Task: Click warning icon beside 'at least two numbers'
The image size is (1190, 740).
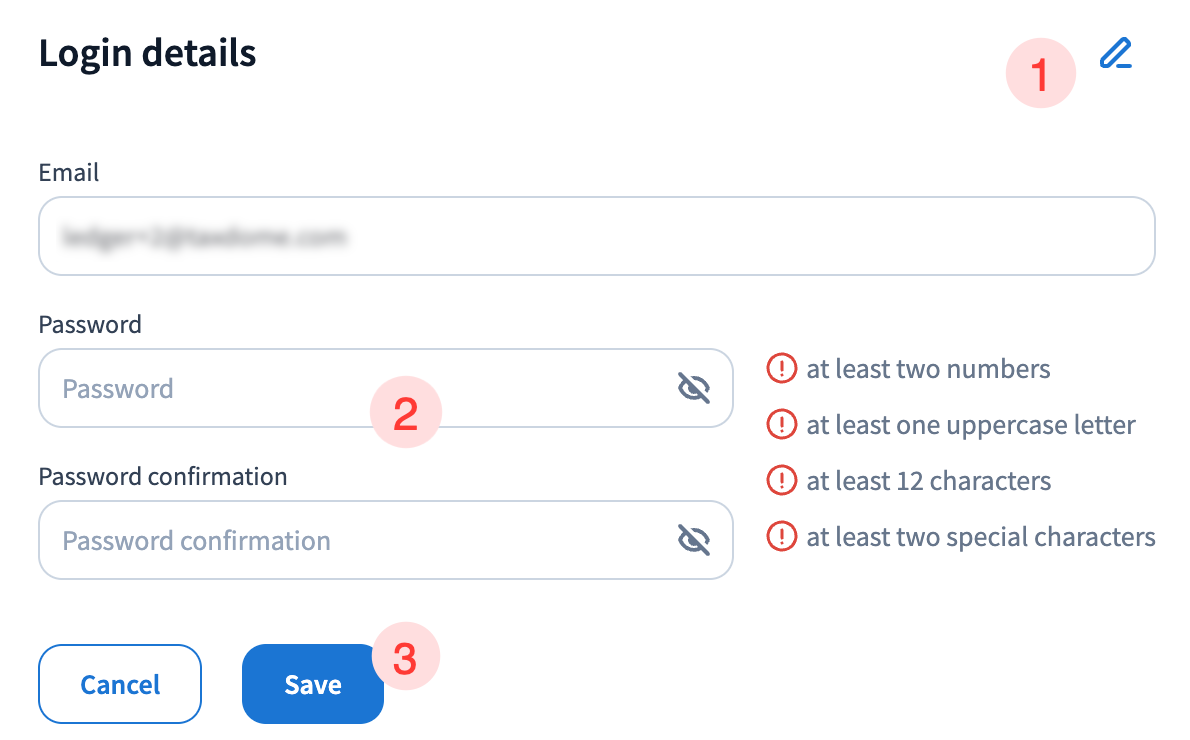Action: [781, 369]
